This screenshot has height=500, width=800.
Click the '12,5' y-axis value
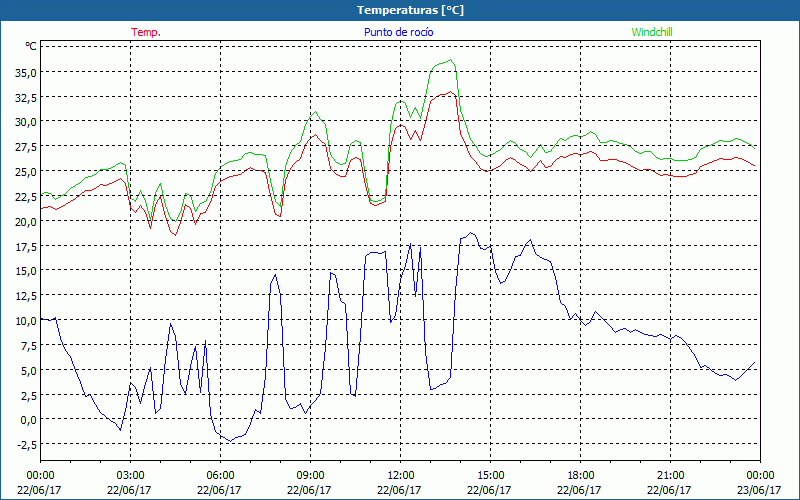click(26, 296)
